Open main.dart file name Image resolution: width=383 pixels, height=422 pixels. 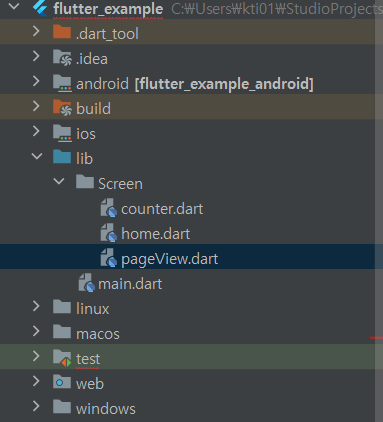point(130,284)
